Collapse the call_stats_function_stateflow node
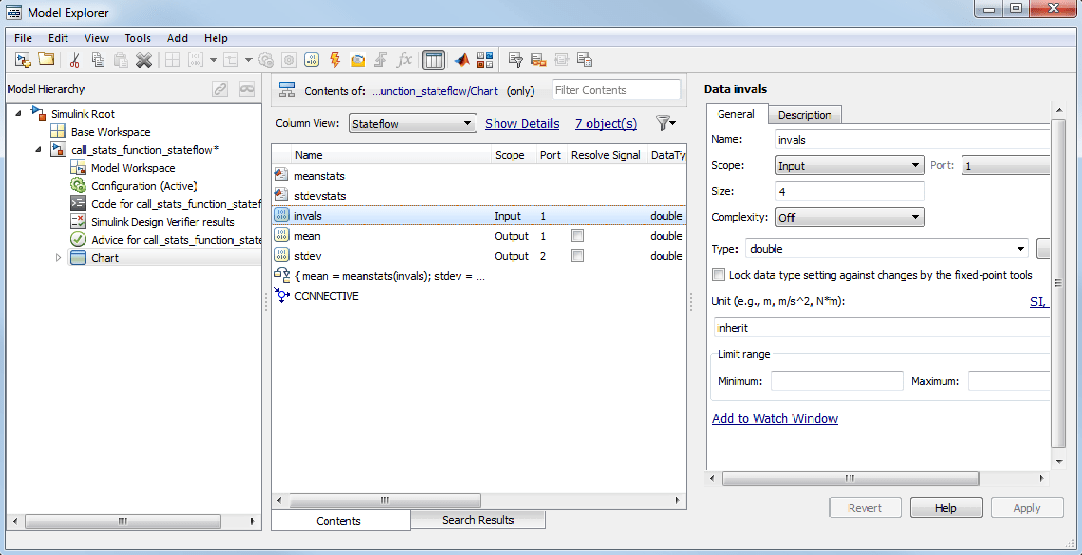 pos(38,150)
